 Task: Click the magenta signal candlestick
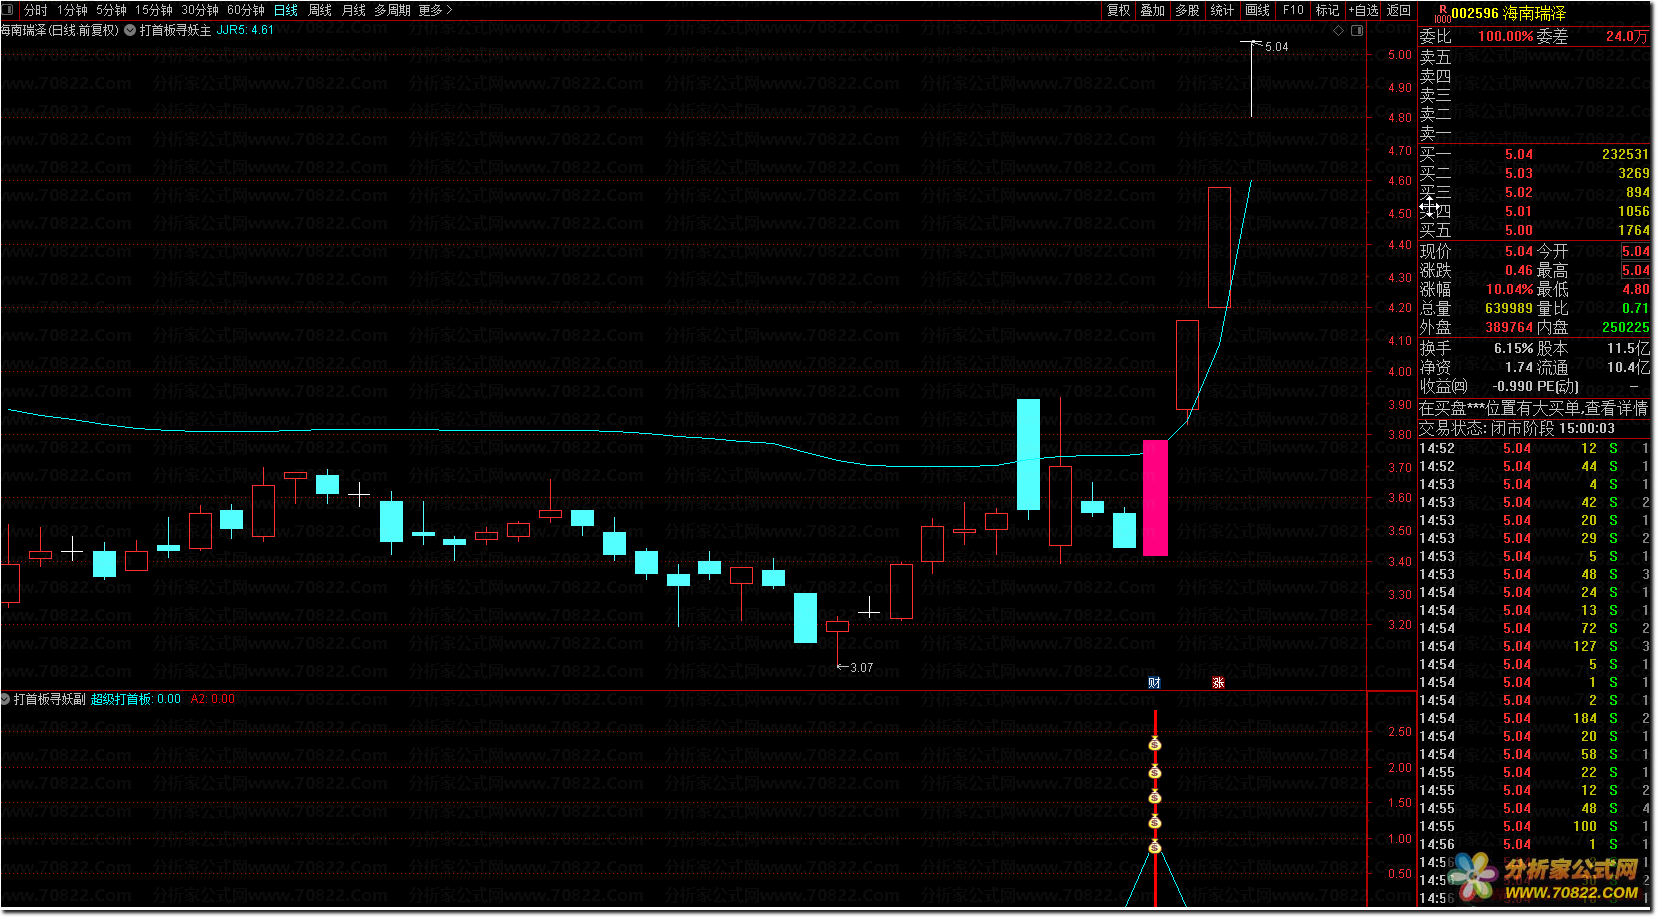click(1155, 497)
